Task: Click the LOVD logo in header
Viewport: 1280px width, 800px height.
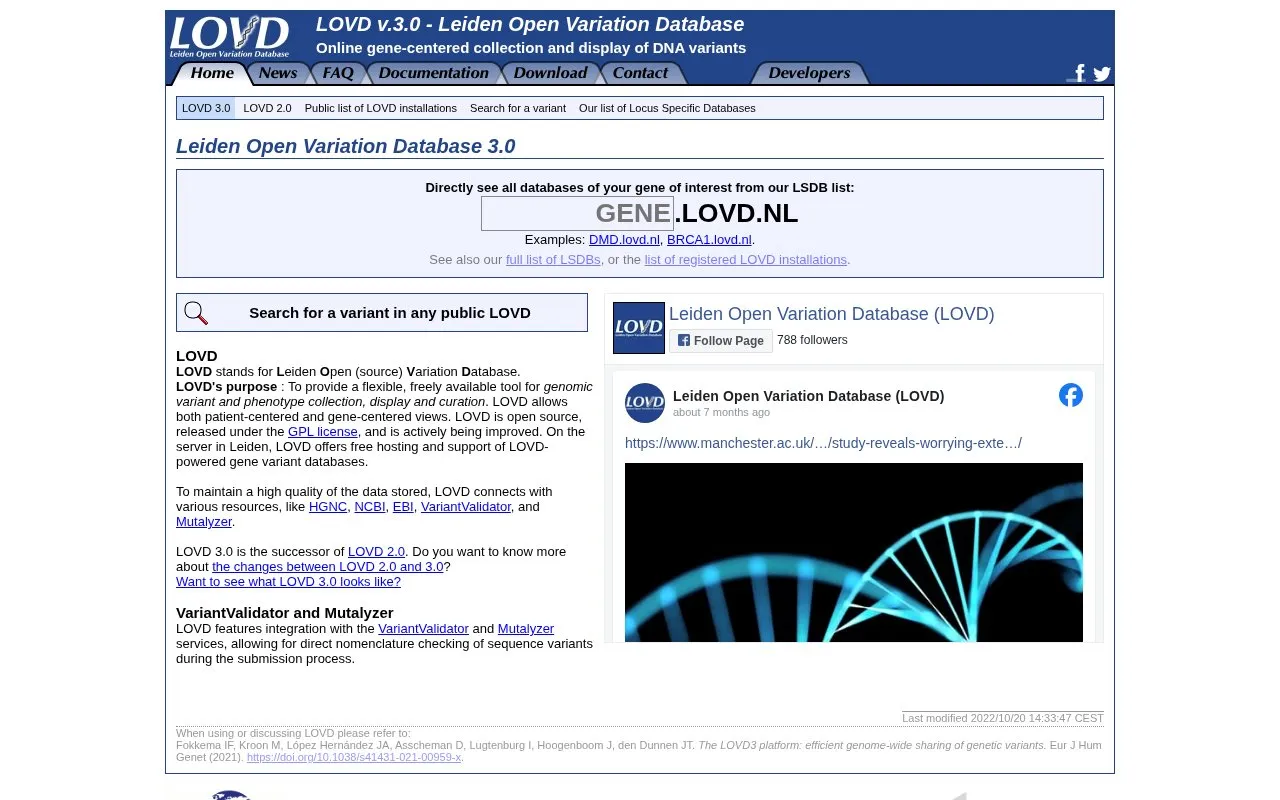Action: click(229, 36)
